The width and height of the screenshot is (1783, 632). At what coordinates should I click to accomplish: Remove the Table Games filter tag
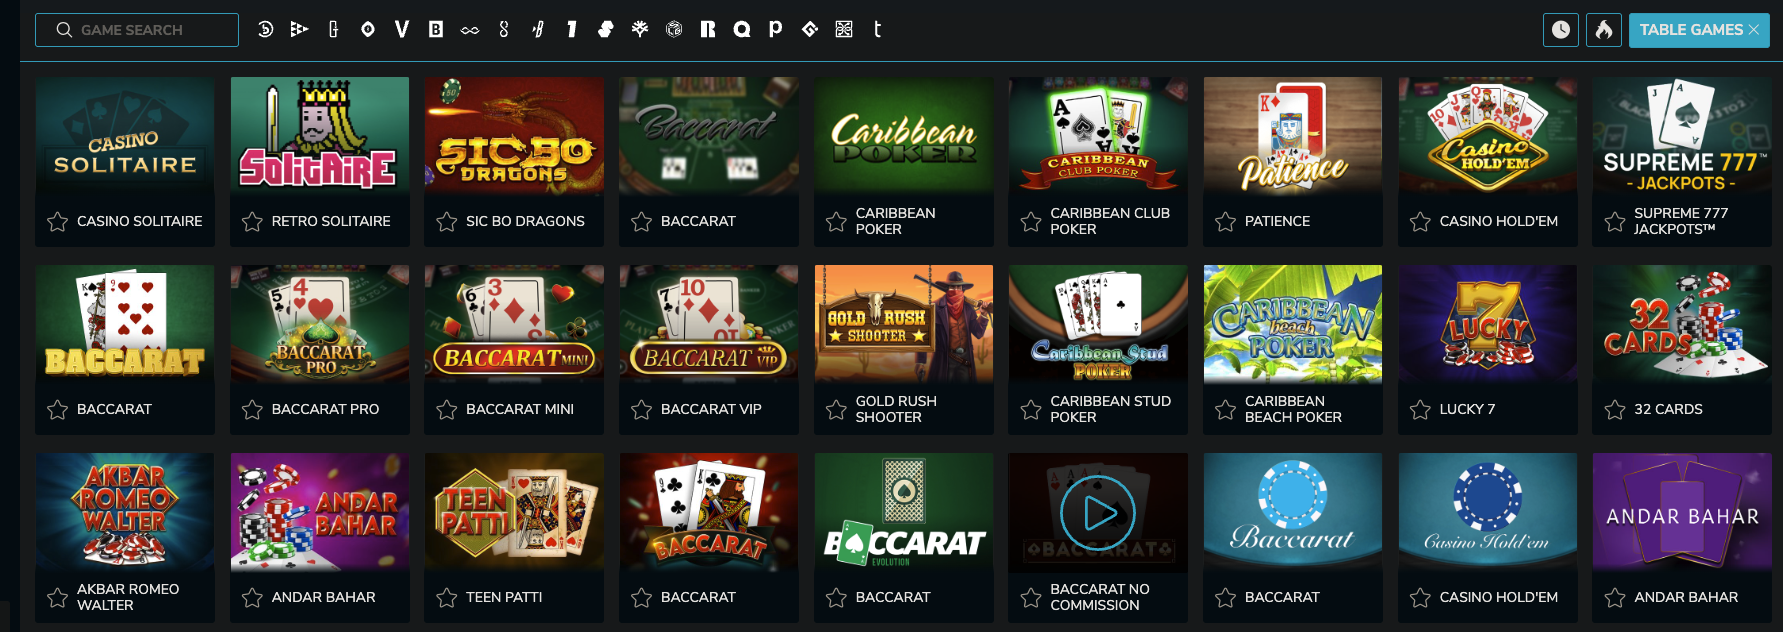1753,30
